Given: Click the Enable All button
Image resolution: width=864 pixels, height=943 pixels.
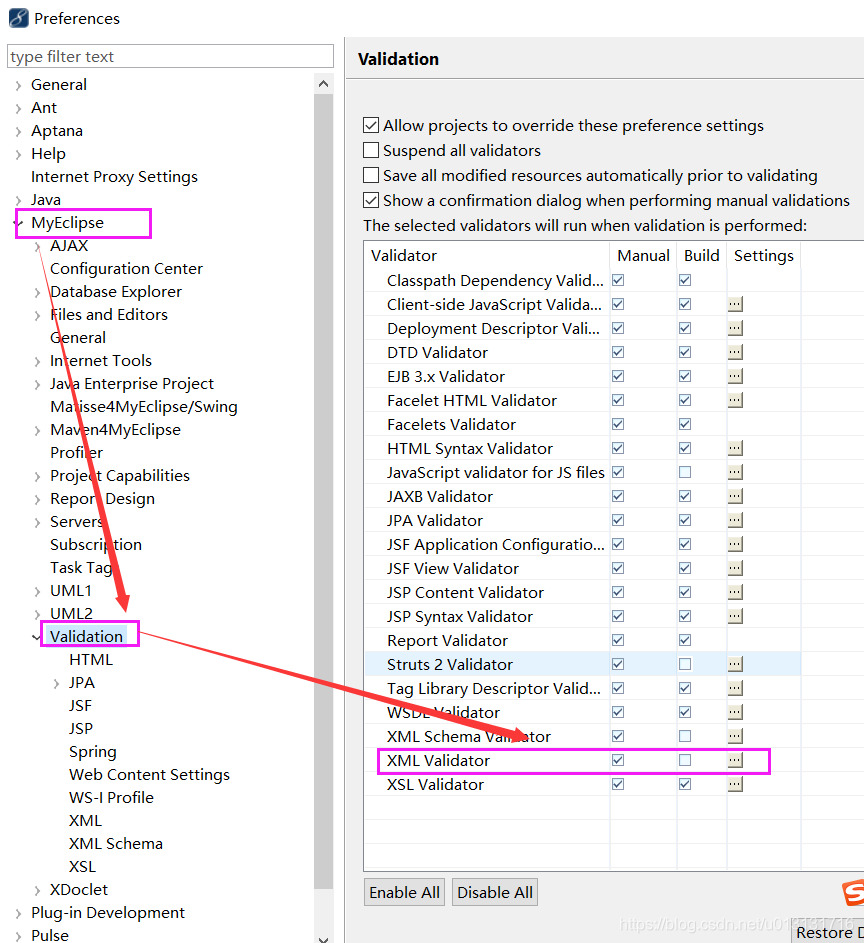Looking at the screenshot, I should point(404,892).
